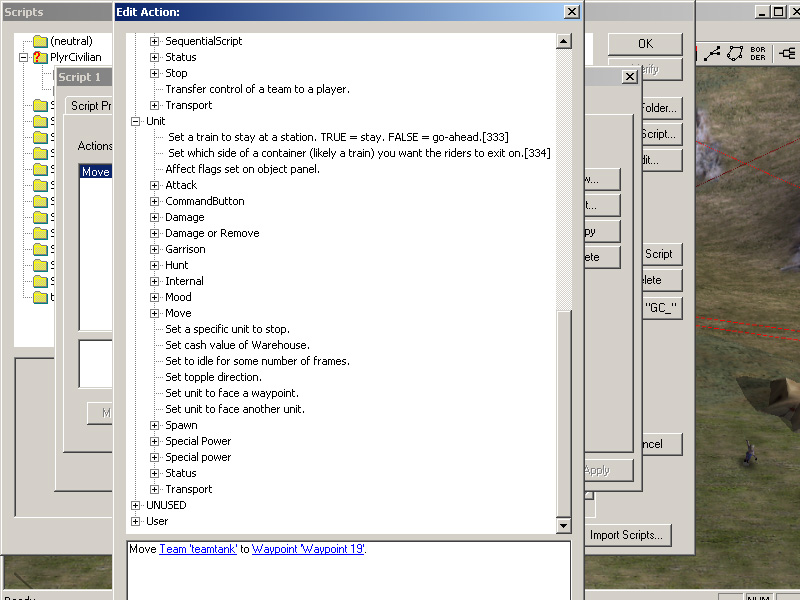Expand the UNUSED tree node

click(136, 505)
